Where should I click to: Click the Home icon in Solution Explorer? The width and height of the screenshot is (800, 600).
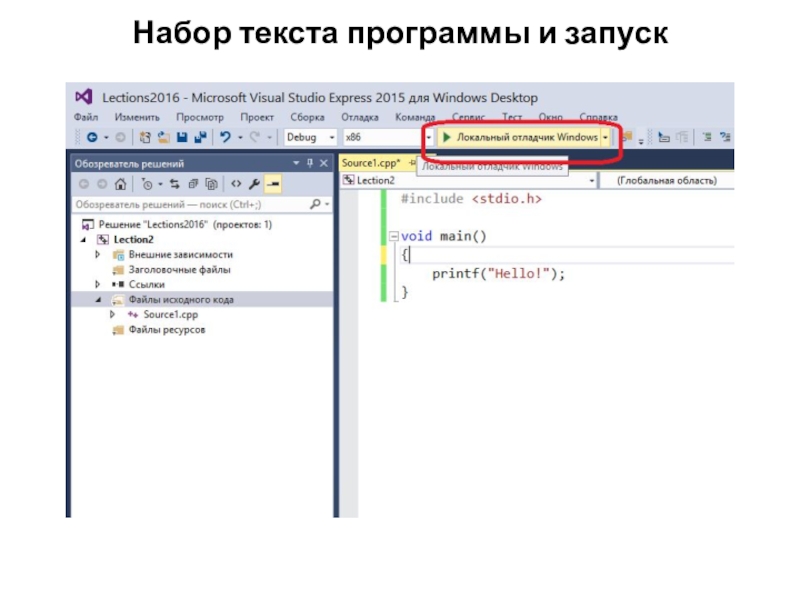[x=120, y=184]
